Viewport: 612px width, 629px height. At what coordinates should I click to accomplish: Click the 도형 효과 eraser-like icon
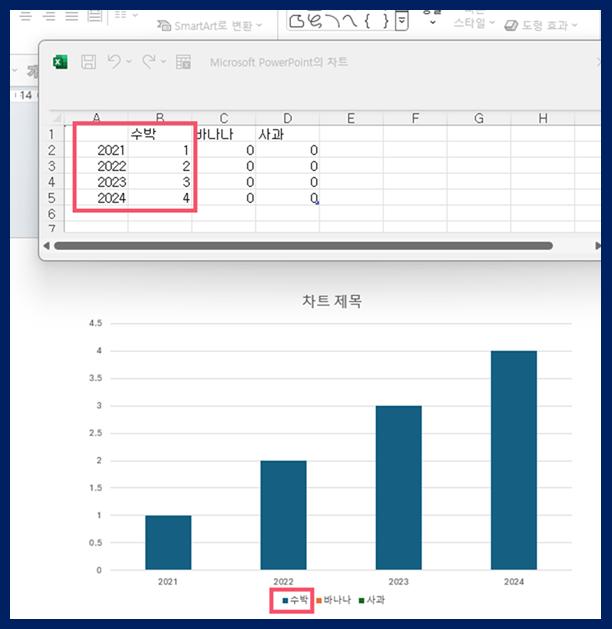coord(511,26)
